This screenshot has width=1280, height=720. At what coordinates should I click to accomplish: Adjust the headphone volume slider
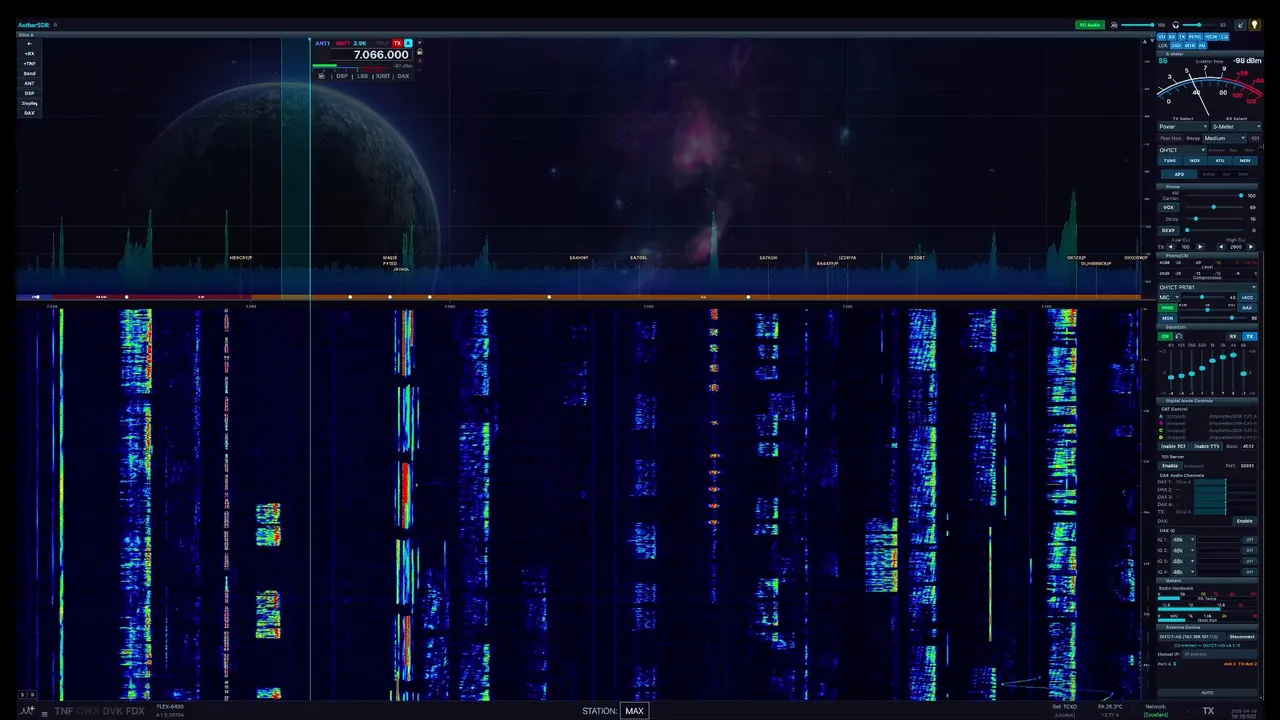1199,25
